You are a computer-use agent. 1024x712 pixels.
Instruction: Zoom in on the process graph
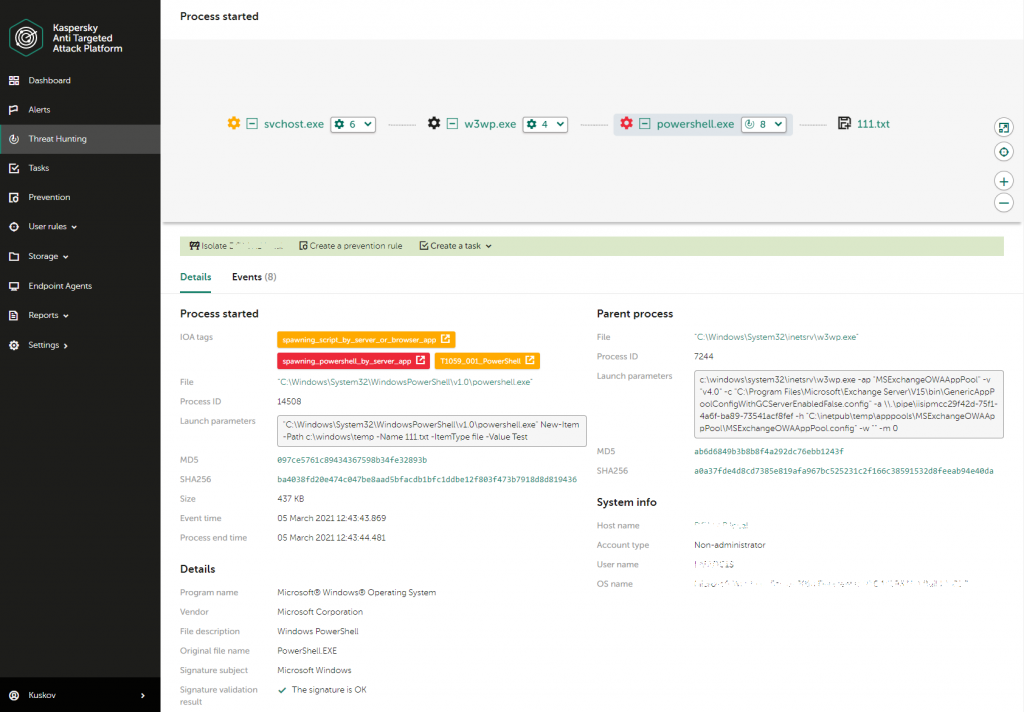(x=1004, y=182)
